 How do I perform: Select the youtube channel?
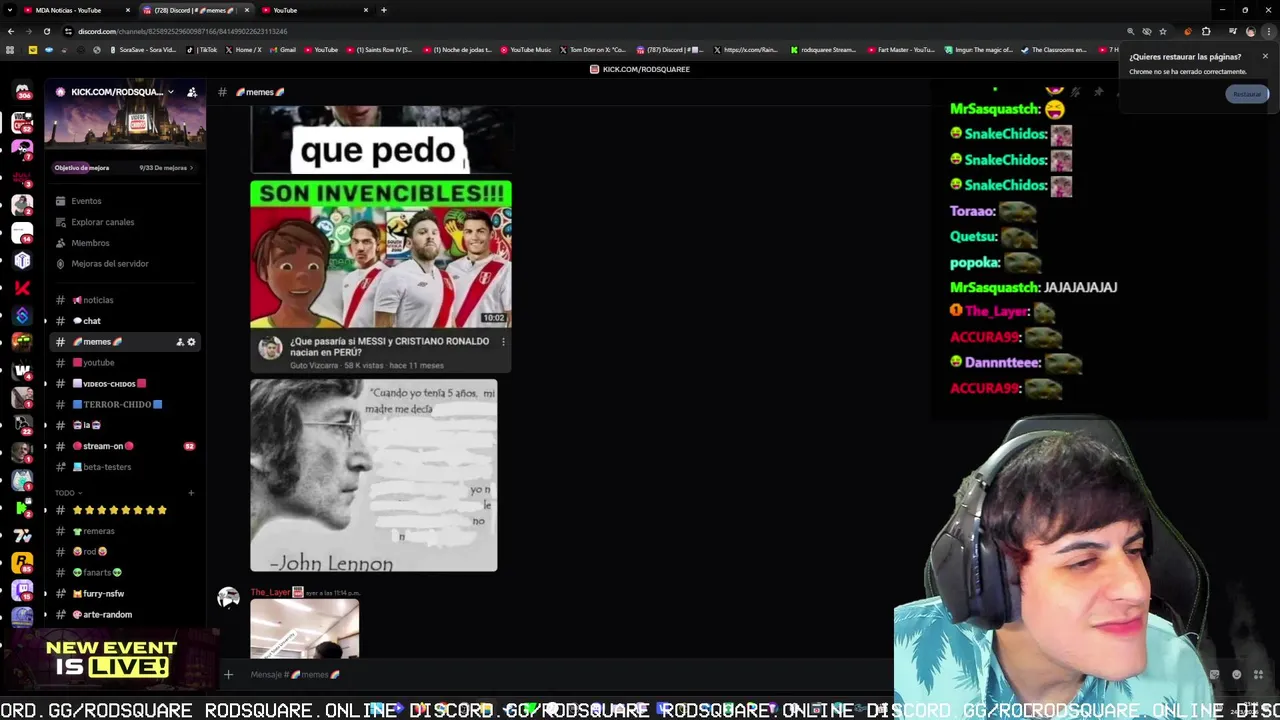(125, 363)
